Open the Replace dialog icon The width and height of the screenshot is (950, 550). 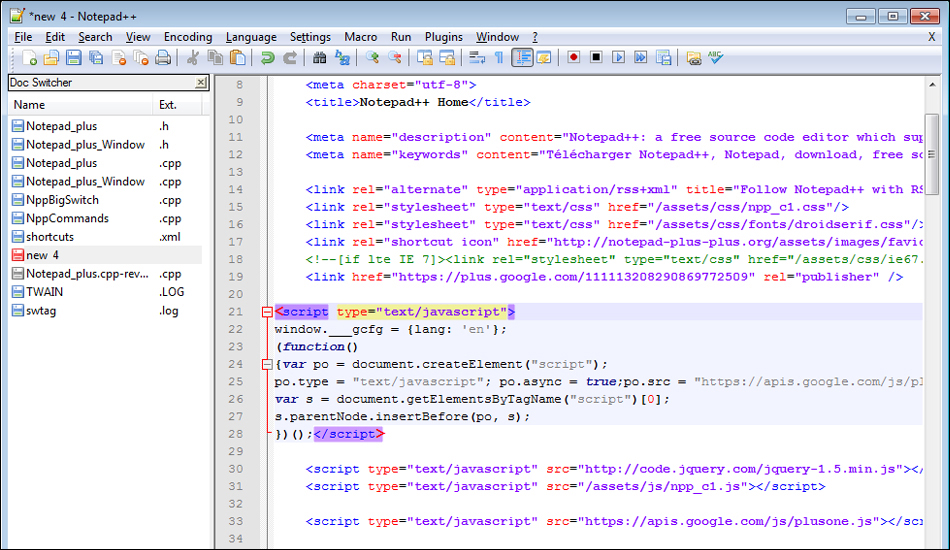tap(342, 58)
